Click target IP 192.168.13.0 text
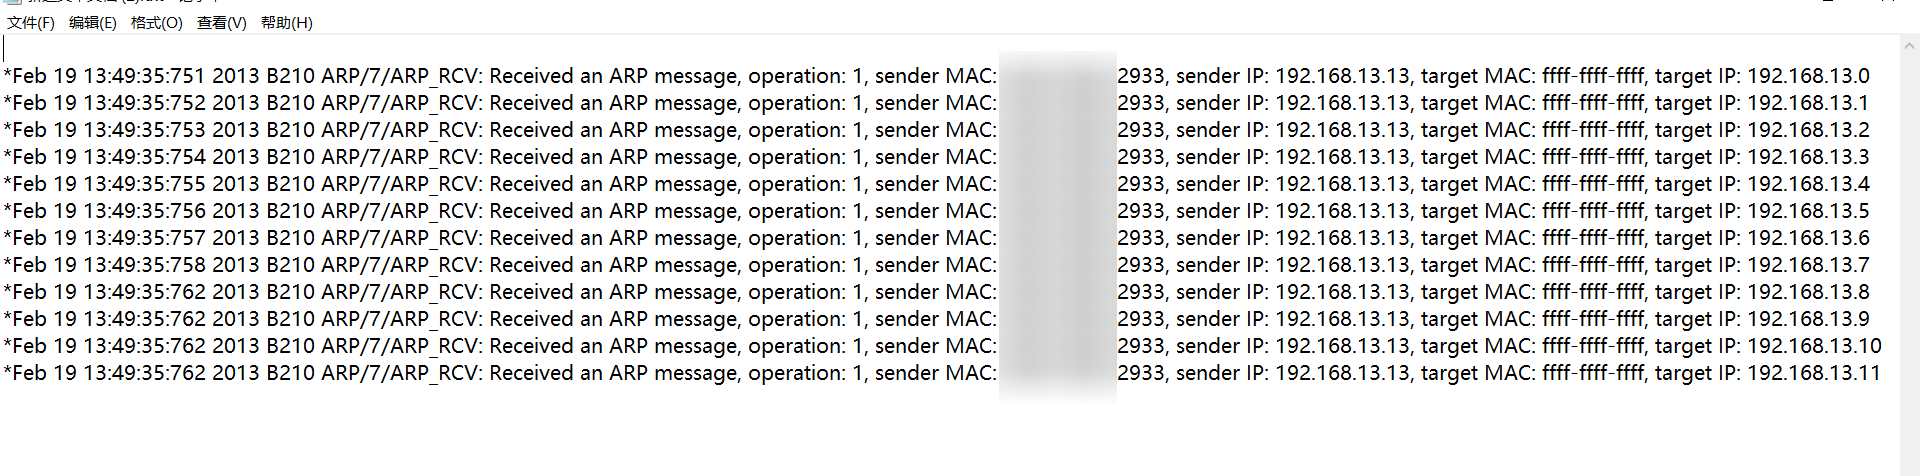The image size is (1920, 476). click(x=1807, y=76)
